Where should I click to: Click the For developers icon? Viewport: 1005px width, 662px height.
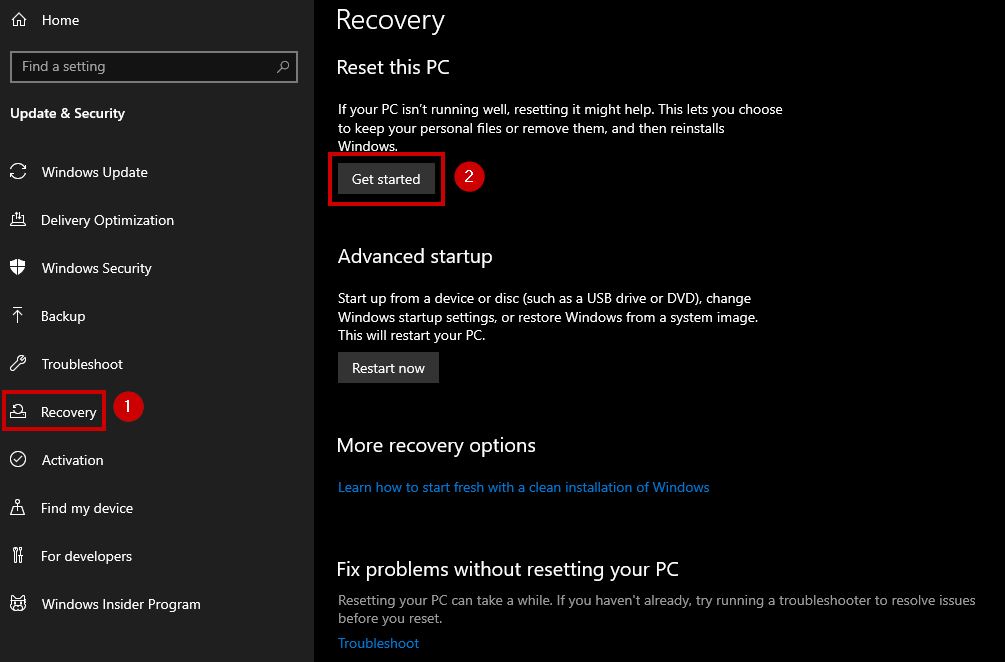(18, 556)
